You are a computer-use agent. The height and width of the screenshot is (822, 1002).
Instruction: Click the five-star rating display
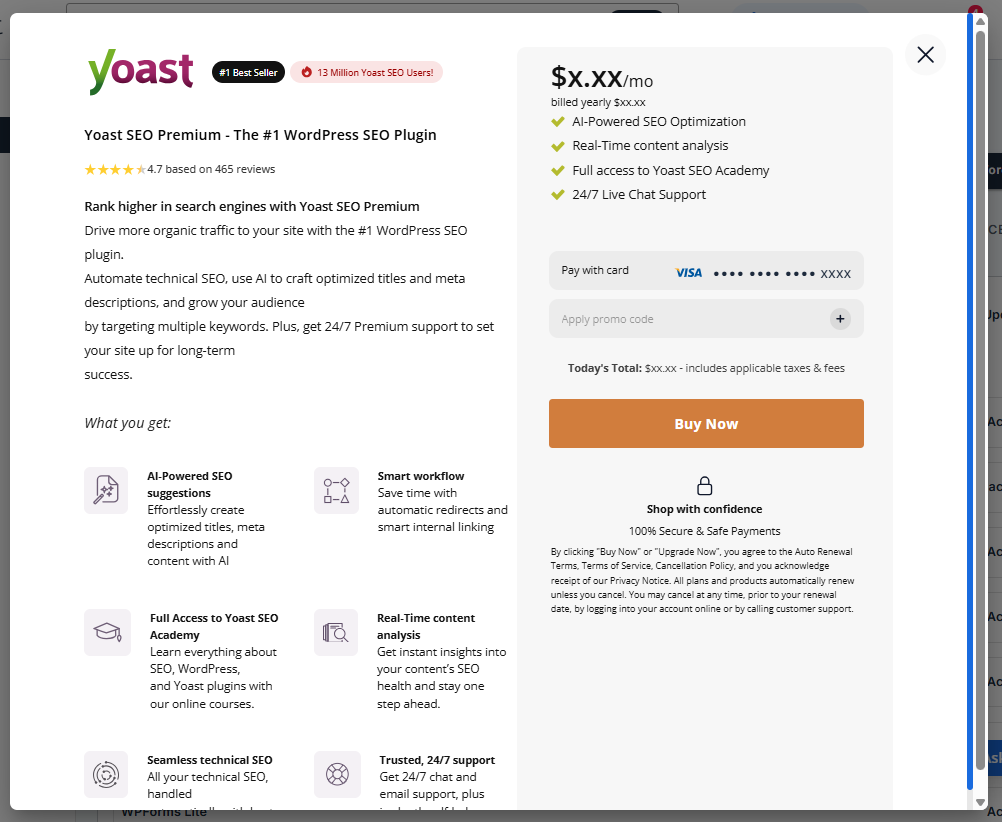tap(113, 169)
